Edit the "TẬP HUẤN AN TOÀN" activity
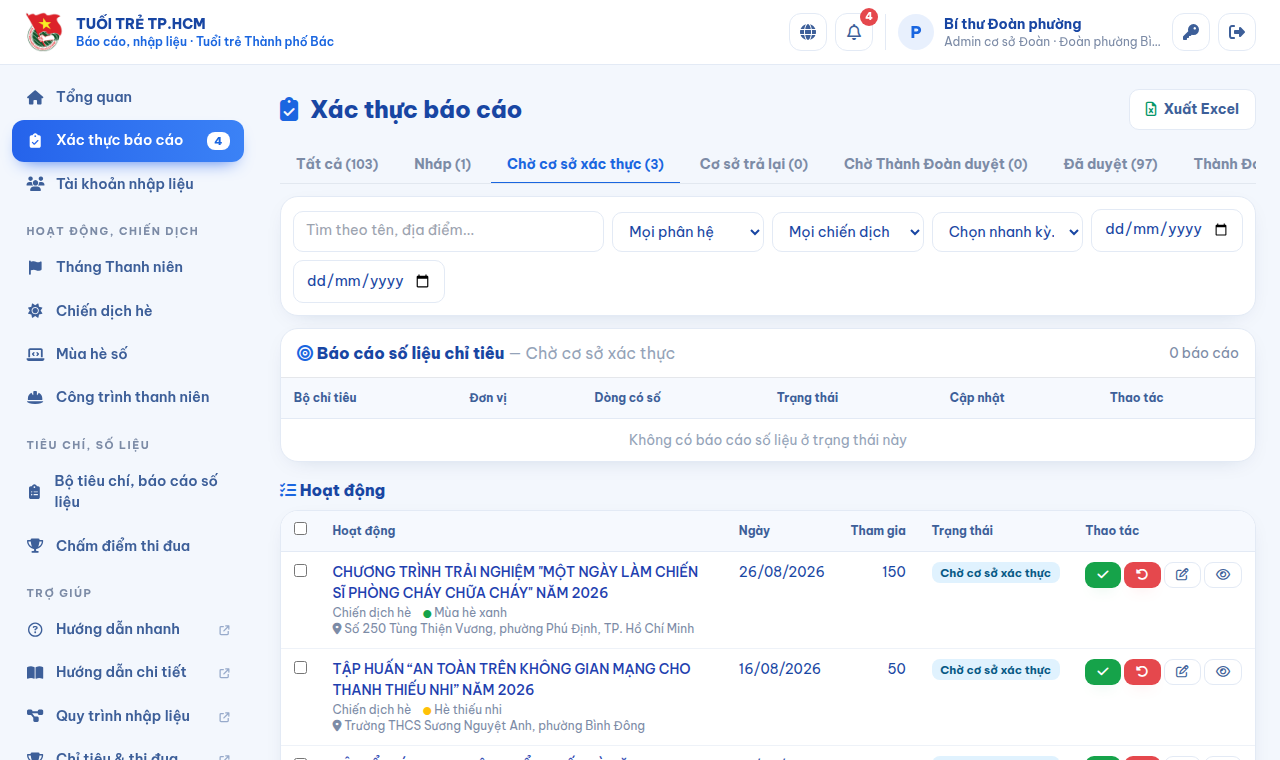1280x760 pixels. (x=1182, y=672)
